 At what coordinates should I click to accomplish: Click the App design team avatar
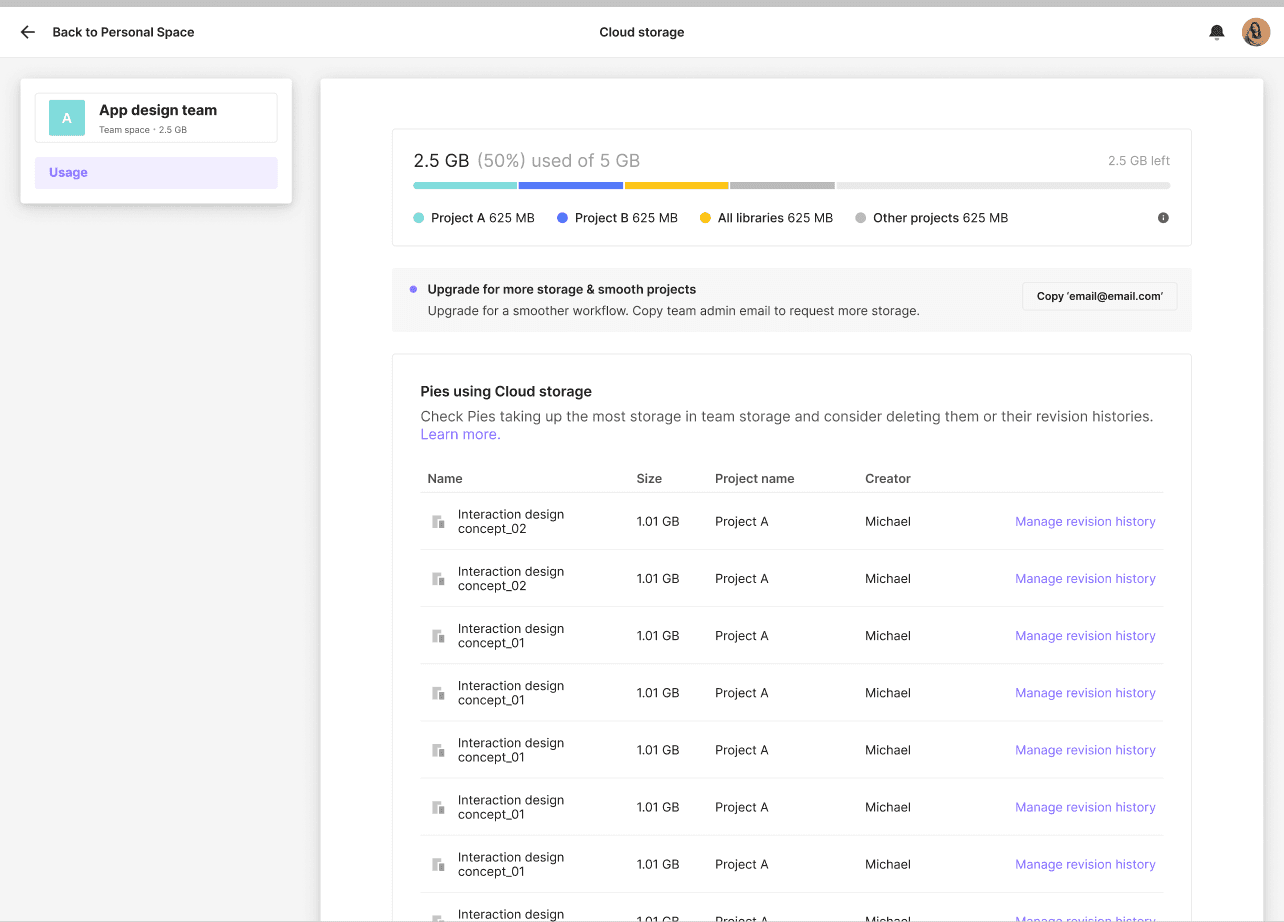(65, 117)
